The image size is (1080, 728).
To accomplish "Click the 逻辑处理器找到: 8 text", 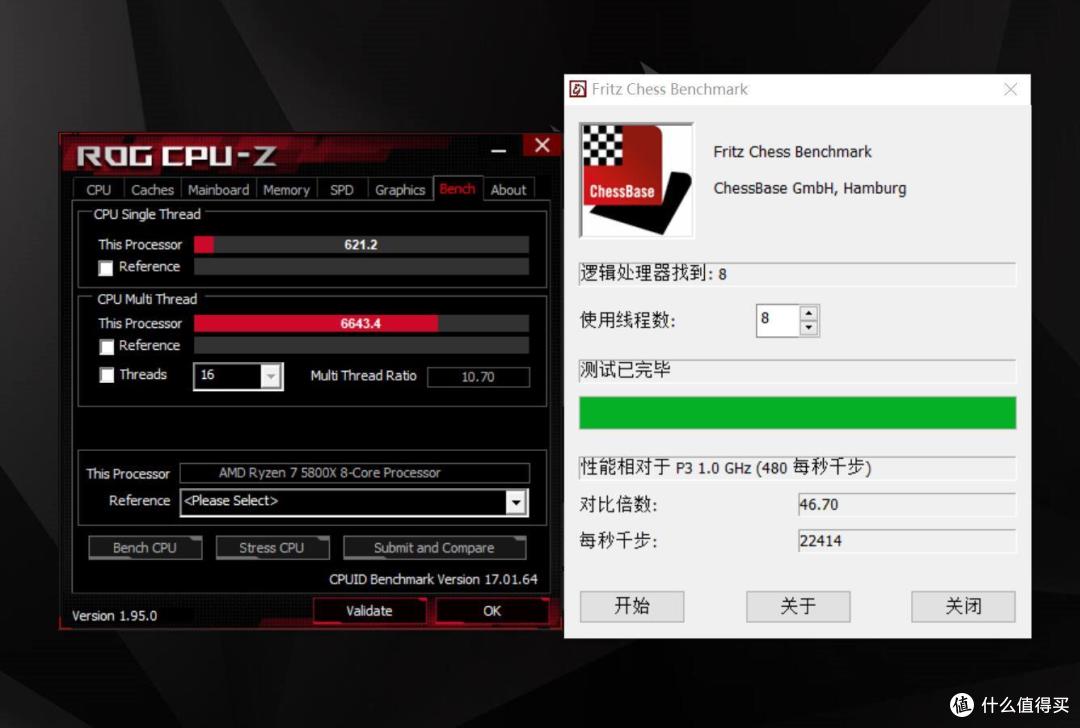I will (653, 273).
